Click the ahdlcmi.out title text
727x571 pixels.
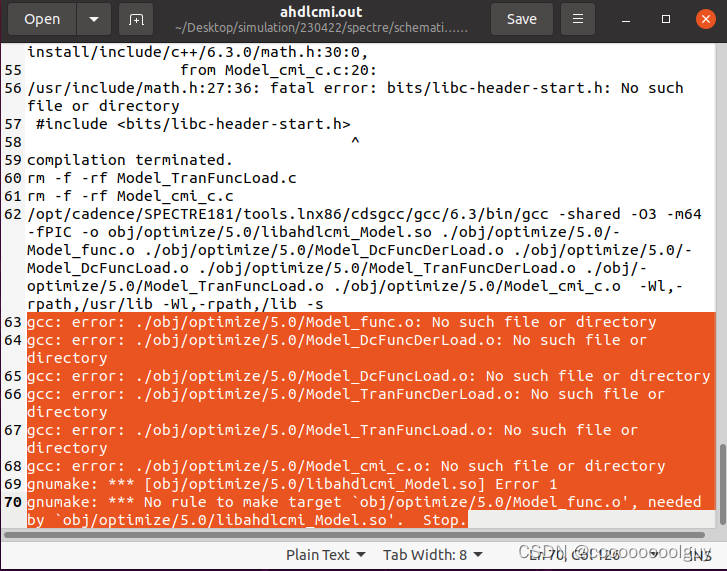321,12
